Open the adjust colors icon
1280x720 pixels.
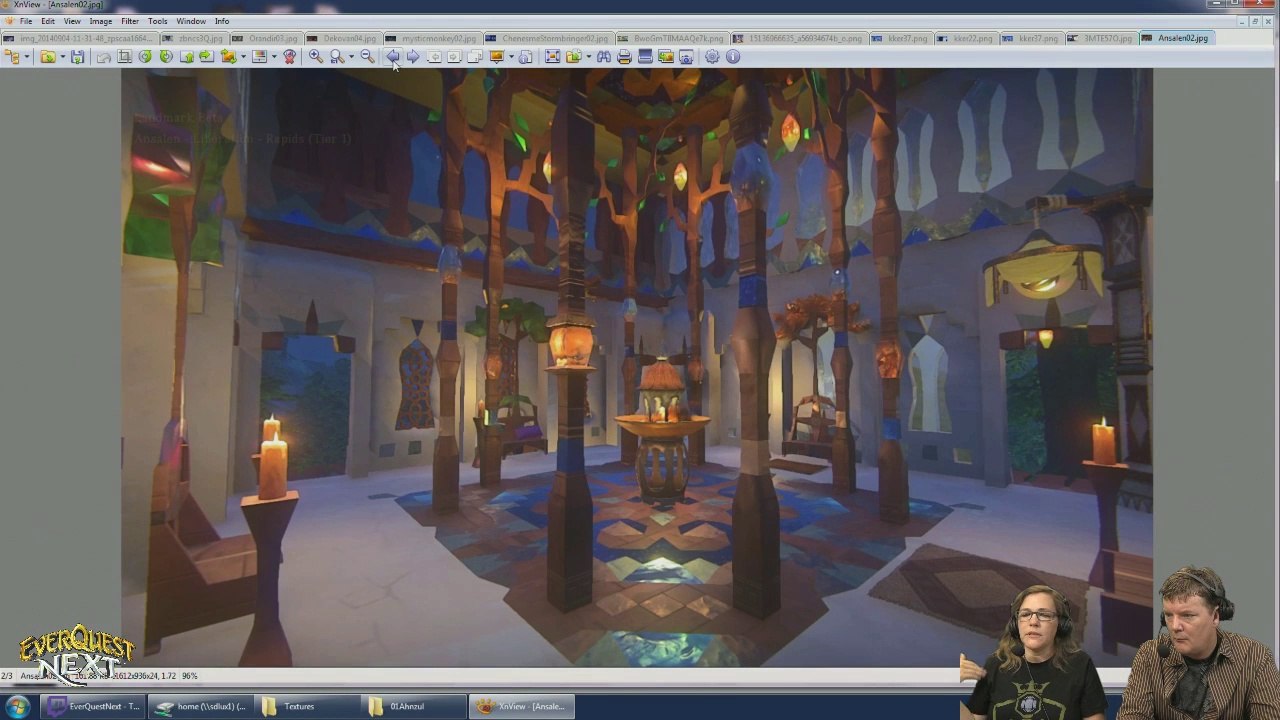260,57
